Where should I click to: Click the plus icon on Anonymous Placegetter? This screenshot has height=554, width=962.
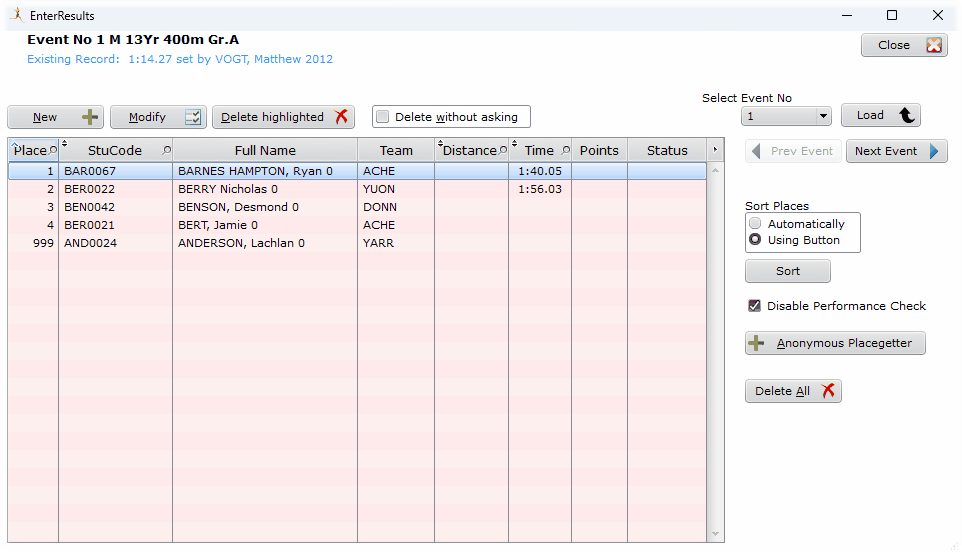pos(756,343)
